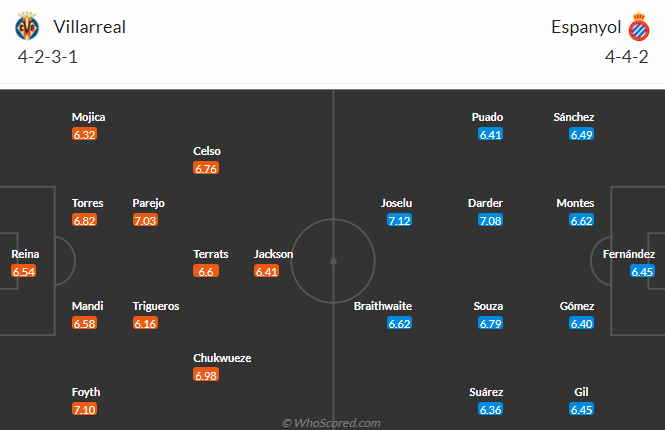This screenshot has height=430, width=665.
Task: Select Parejo's 7.03 rating badge
Action: click(145, 221)
